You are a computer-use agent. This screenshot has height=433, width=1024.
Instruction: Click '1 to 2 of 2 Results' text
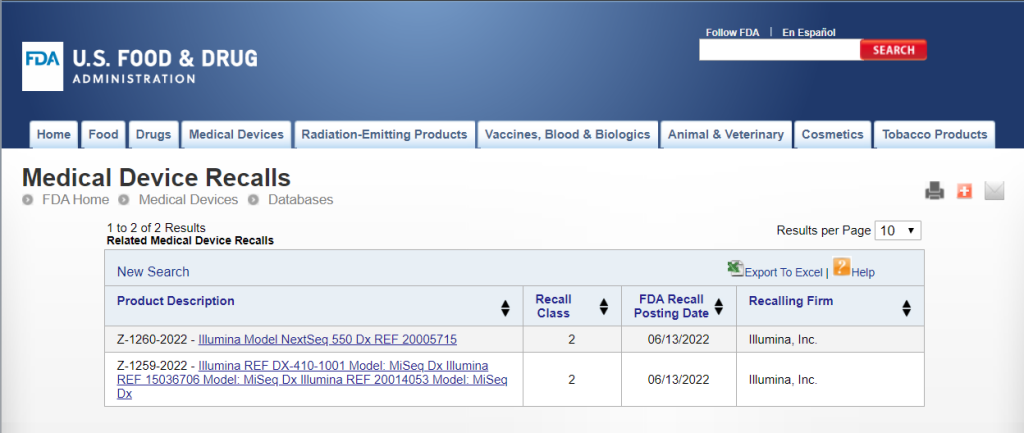click(x=156, y=228)
